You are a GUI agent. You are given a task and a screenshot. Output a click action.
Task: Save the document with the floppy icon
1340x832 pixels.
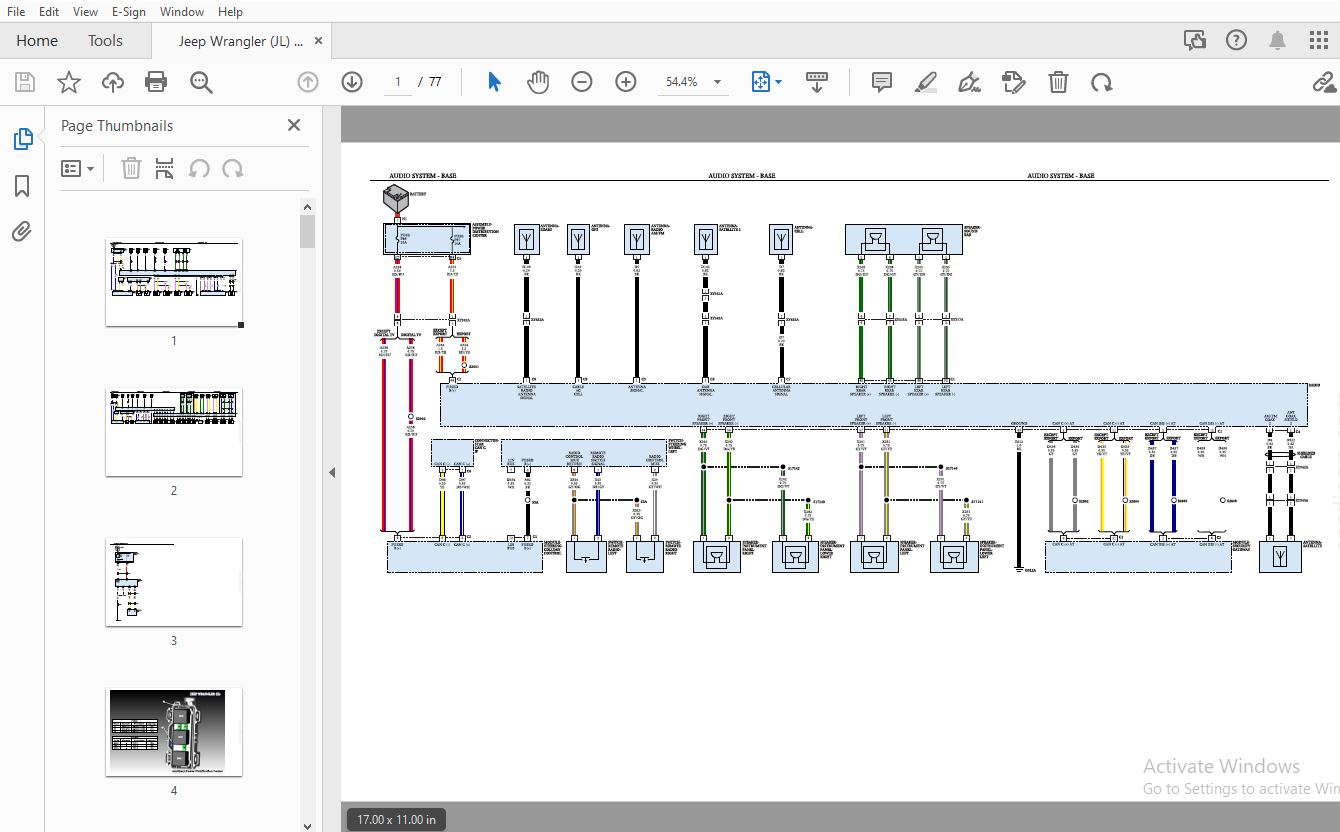[24, 82]
